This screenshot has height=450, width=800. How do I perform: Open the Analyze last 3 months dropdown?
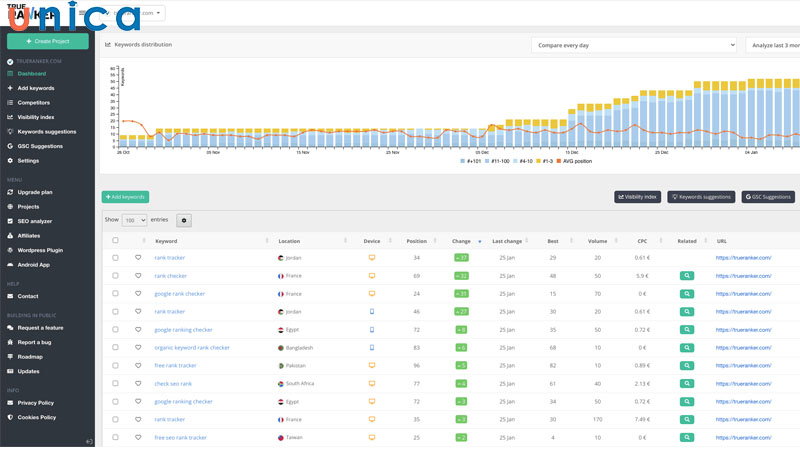click(772, 45)
